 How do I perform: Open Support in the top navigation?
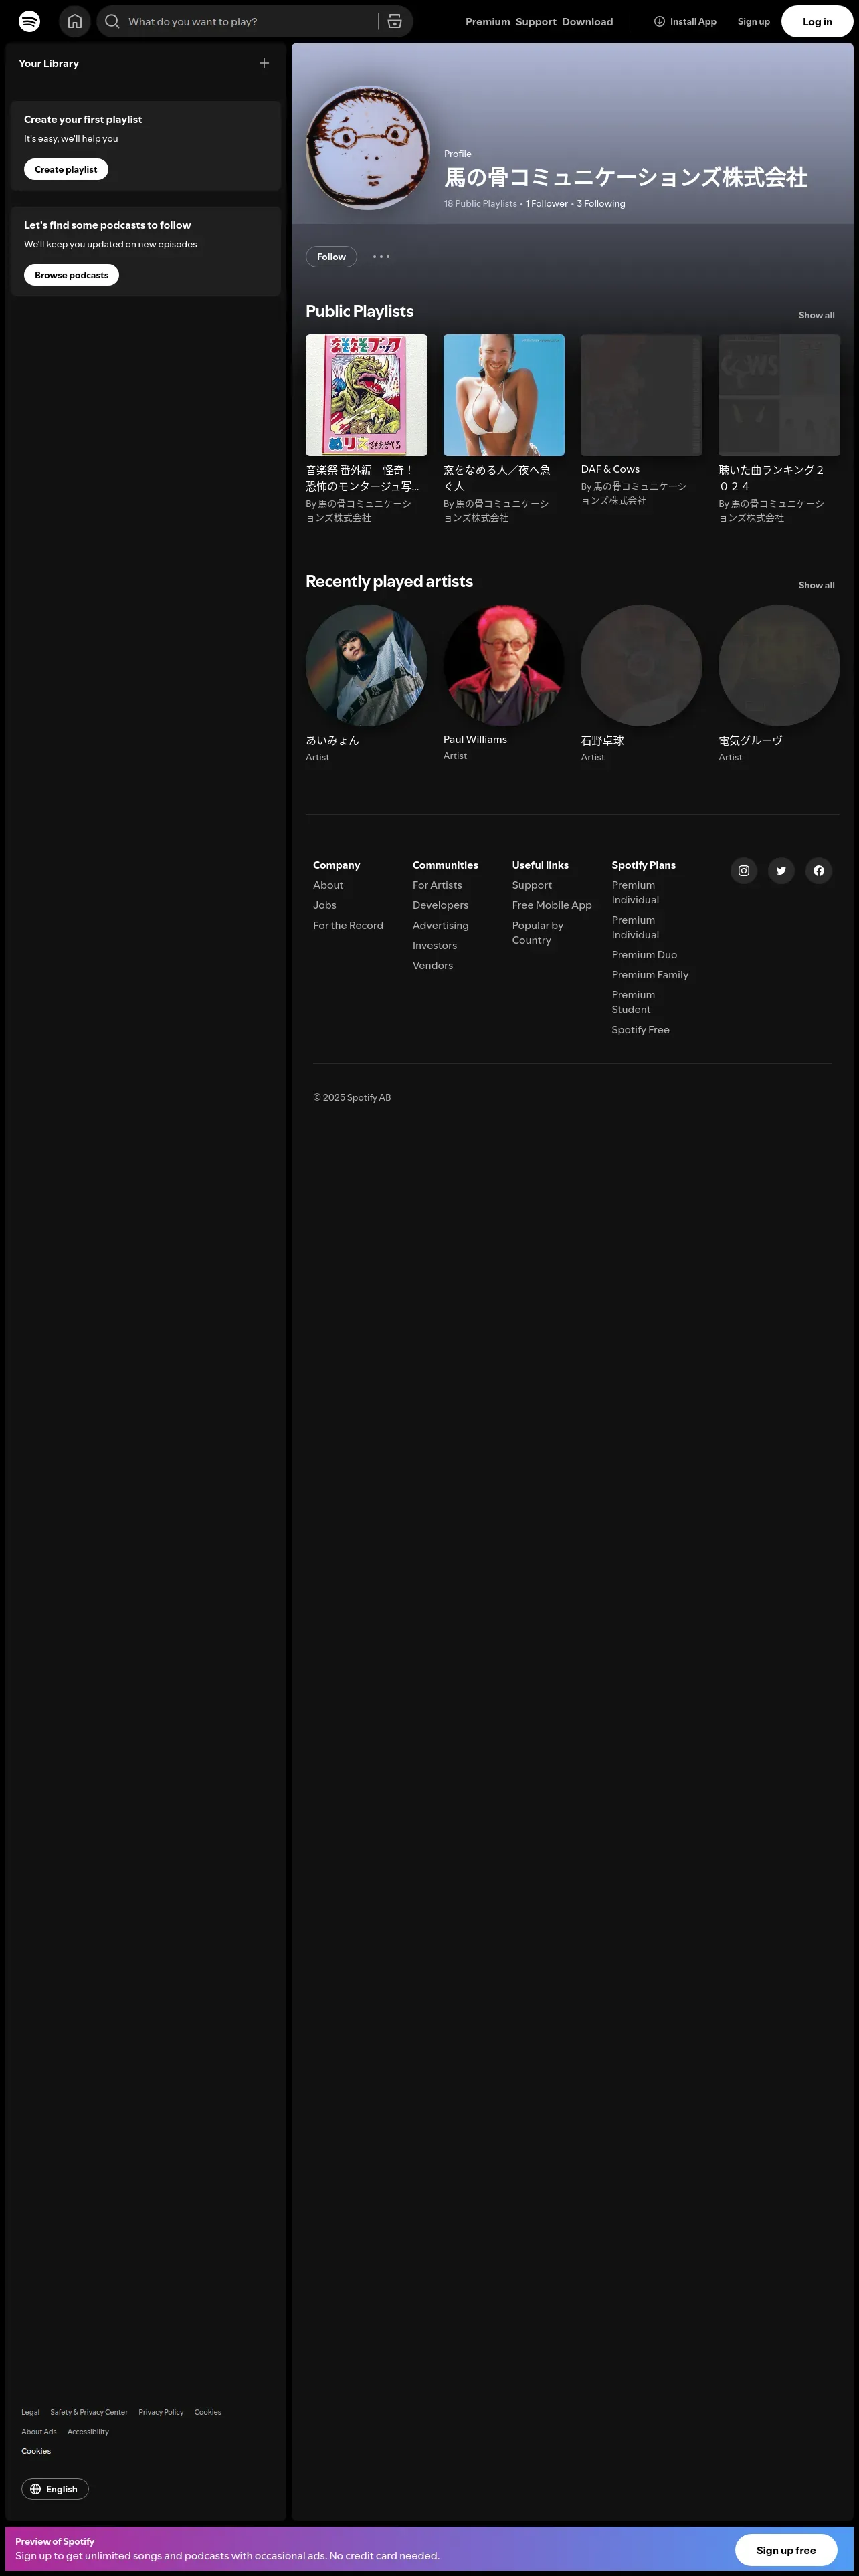536,21
